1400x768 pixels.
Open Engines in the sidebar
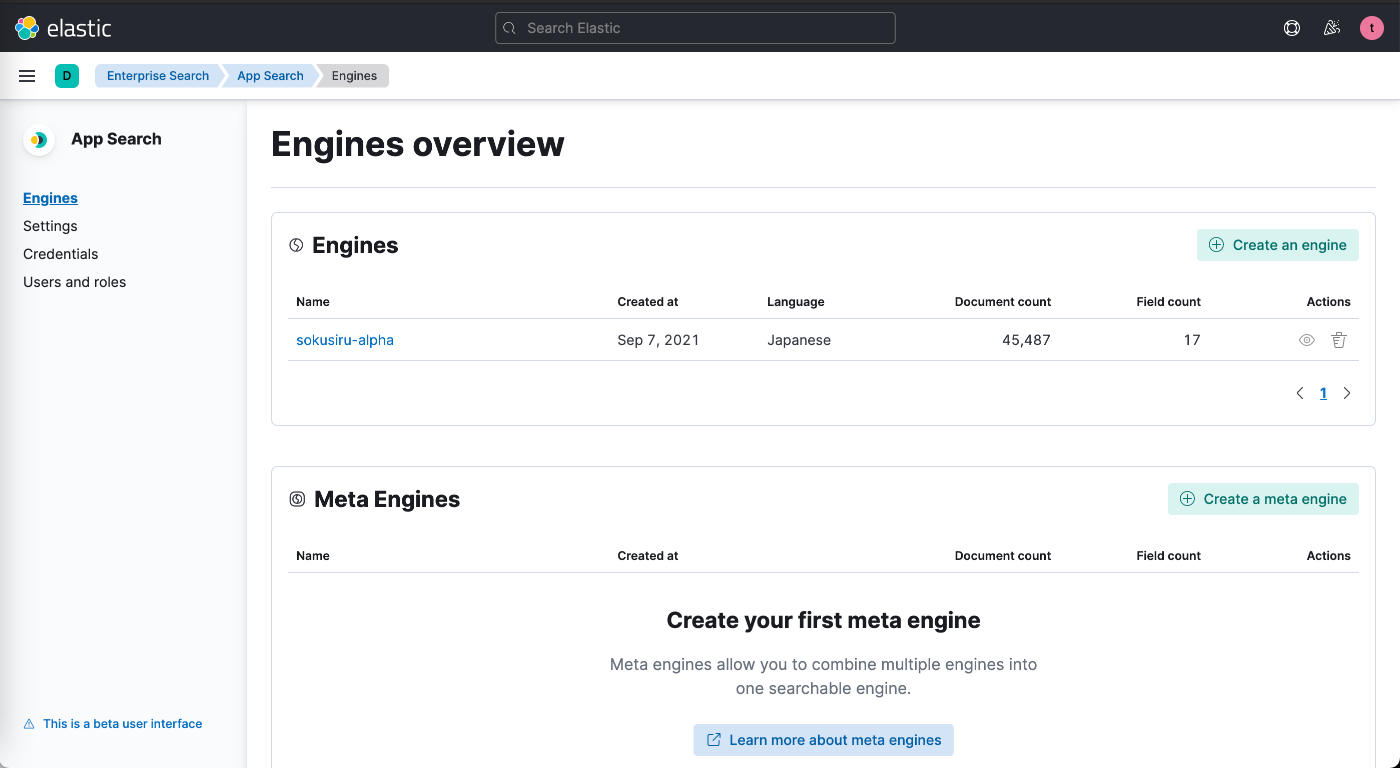(x=50, y=198)
